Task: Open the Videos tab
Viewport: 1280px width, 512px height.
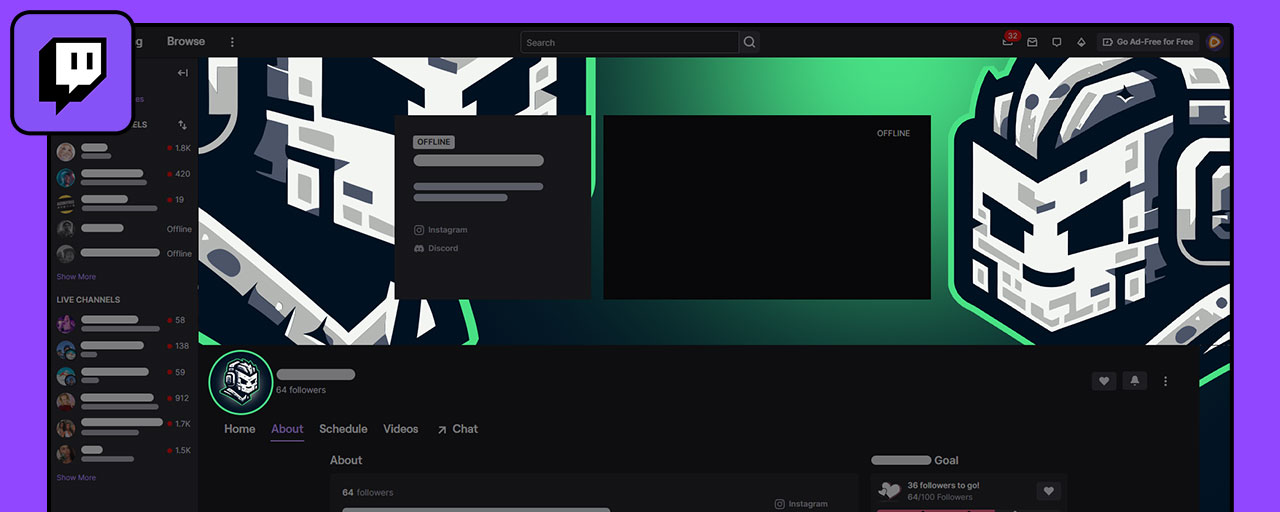Action: 401,429
